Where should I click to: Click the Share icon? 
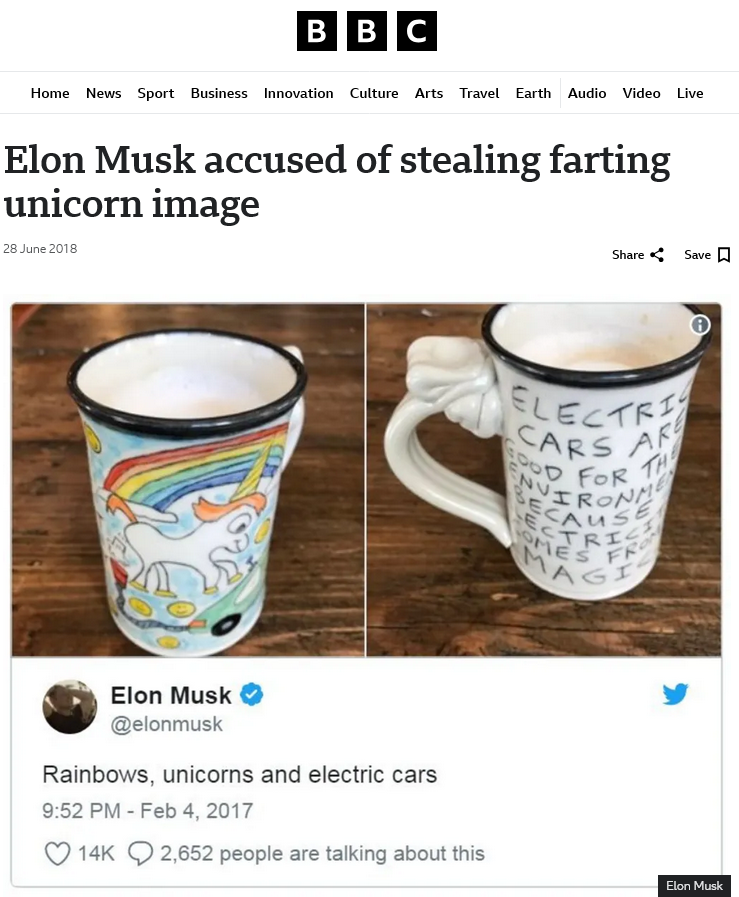click(x=657, y=255)
